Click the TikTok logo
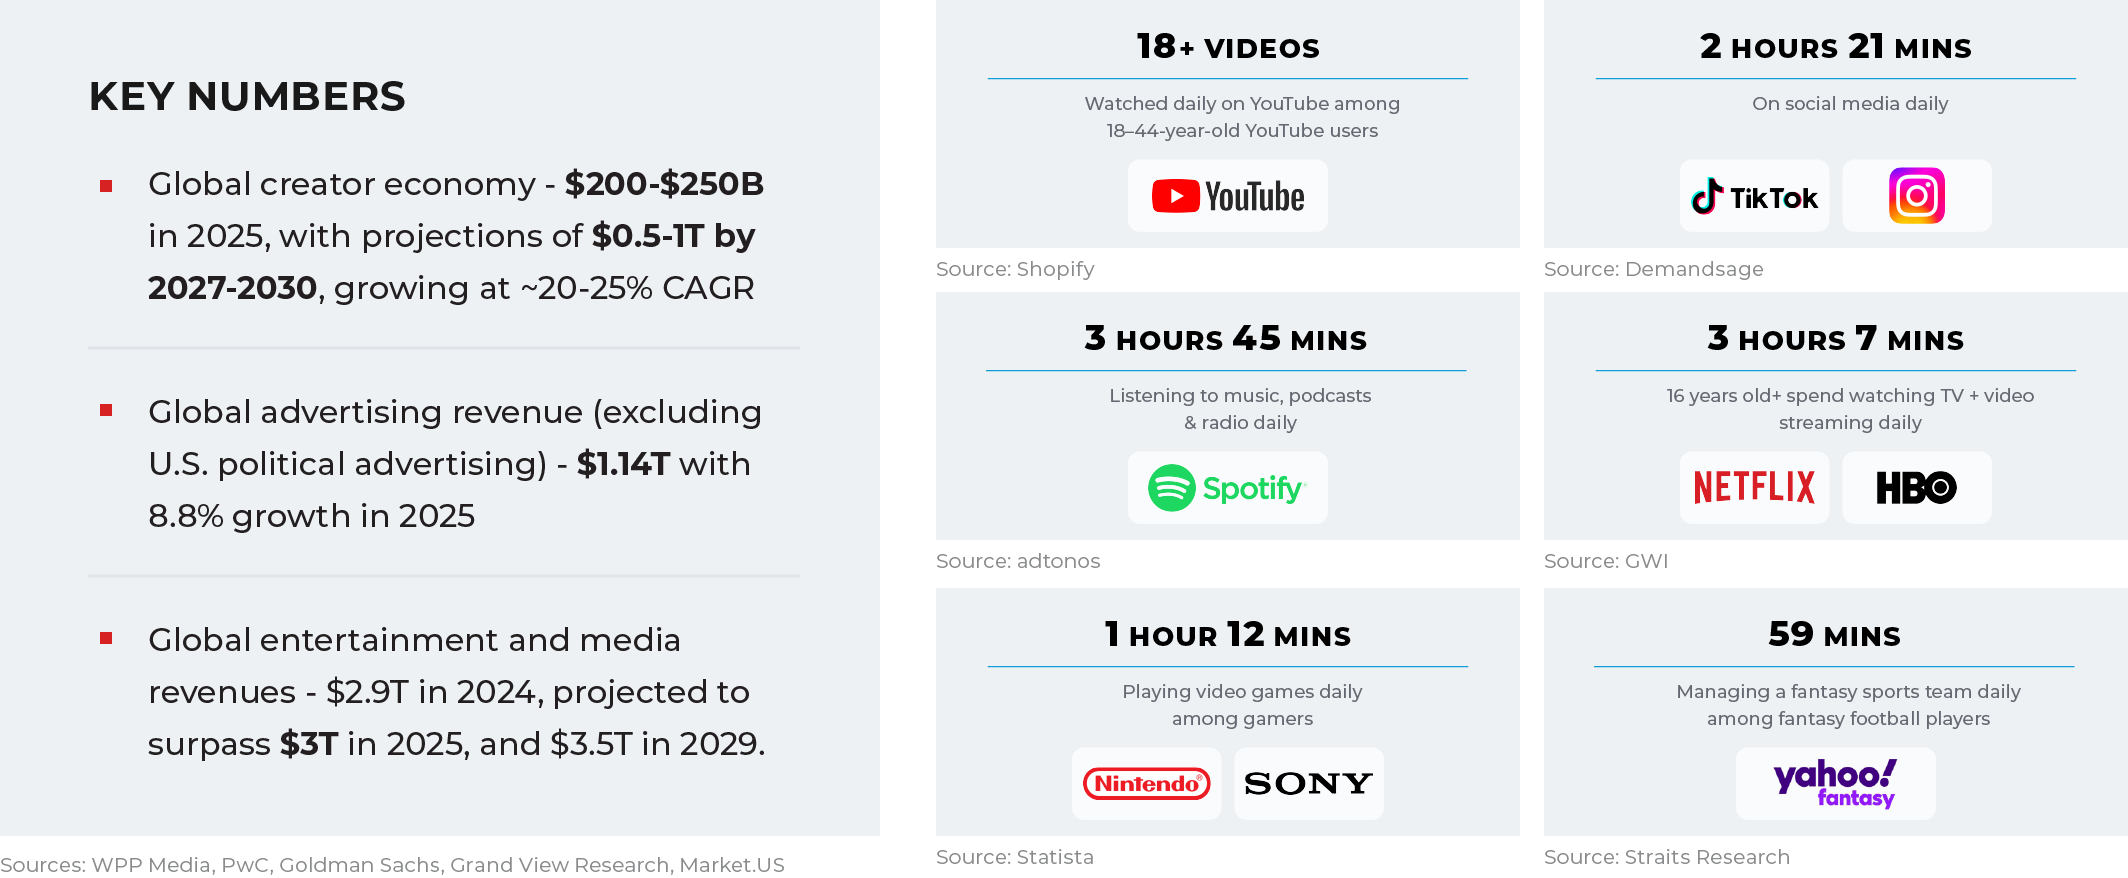The image size is (2128, 878). pyautogui.click(x=1754, y=197)
